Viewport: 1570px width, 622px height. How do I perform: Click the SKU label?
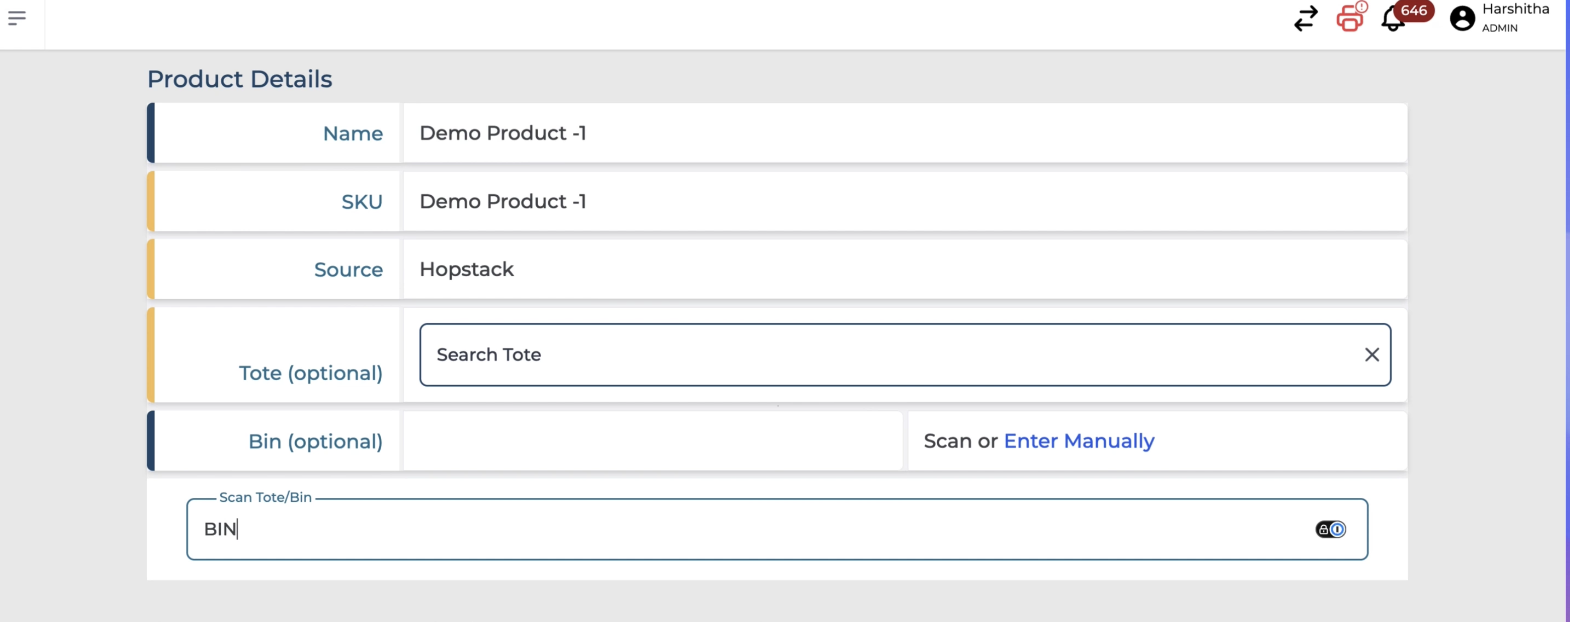click(362, 201)
